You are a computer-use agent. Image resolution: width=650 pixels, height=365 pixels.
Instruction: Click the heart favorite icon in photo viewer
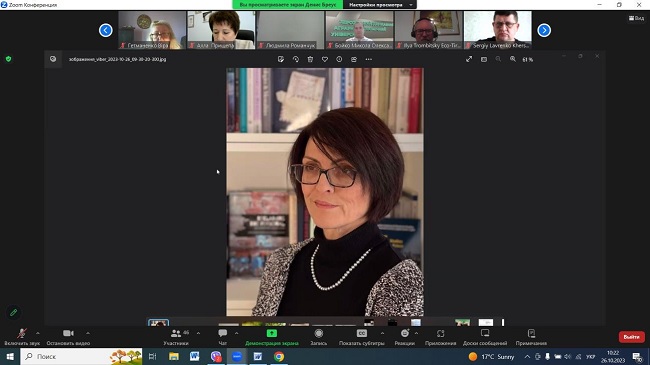tap(325, 59)
